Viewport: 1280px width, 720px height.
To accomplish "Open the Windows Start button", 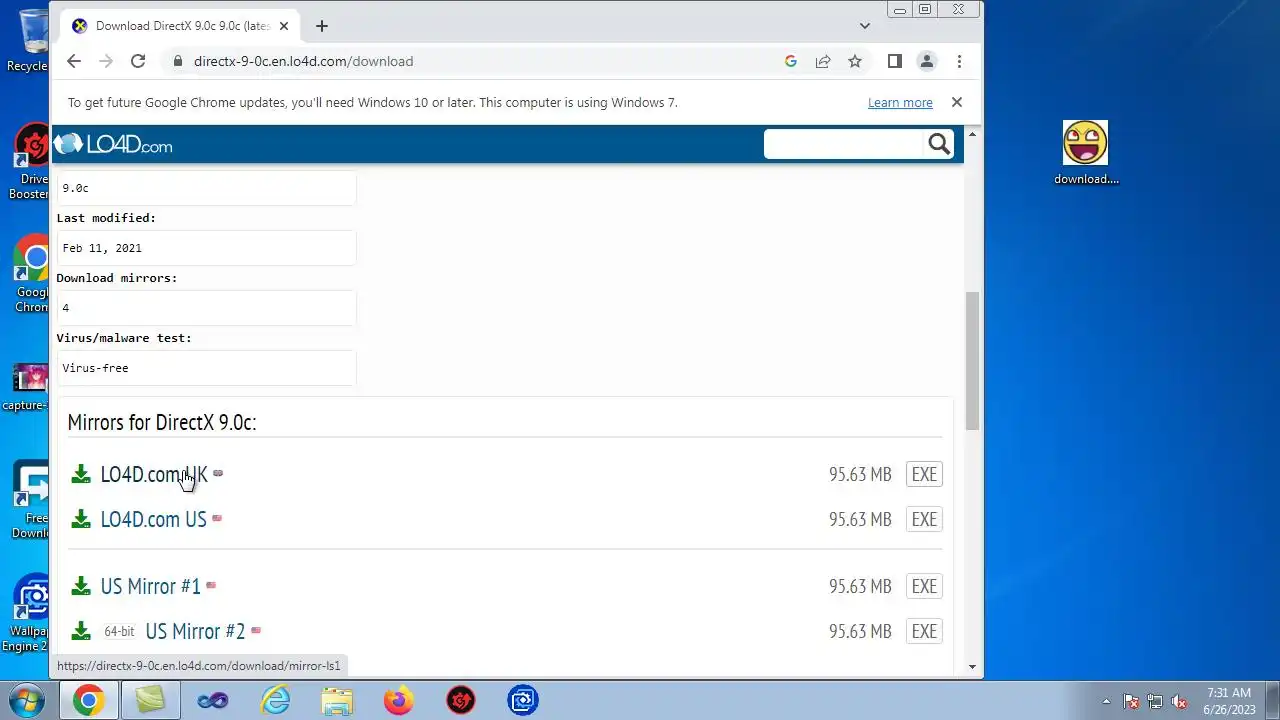I will [x=27, y=701].
